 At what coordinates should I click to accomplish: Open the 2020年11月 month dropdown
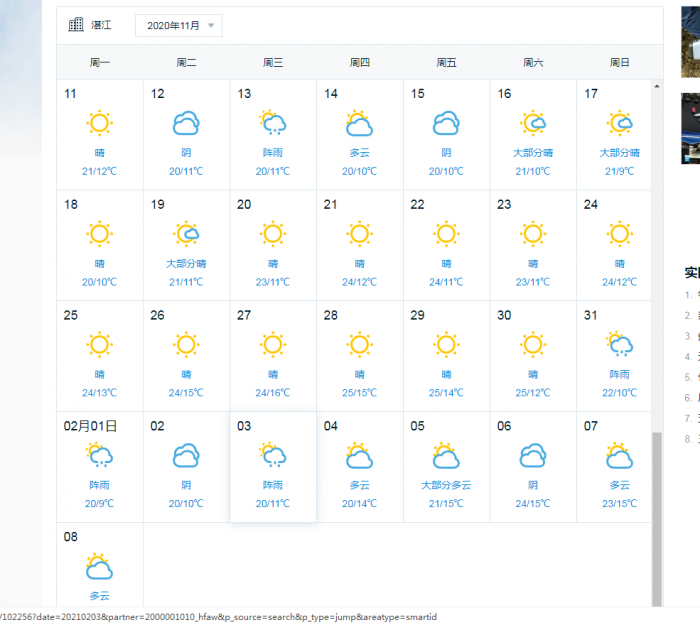pos(178,25)
